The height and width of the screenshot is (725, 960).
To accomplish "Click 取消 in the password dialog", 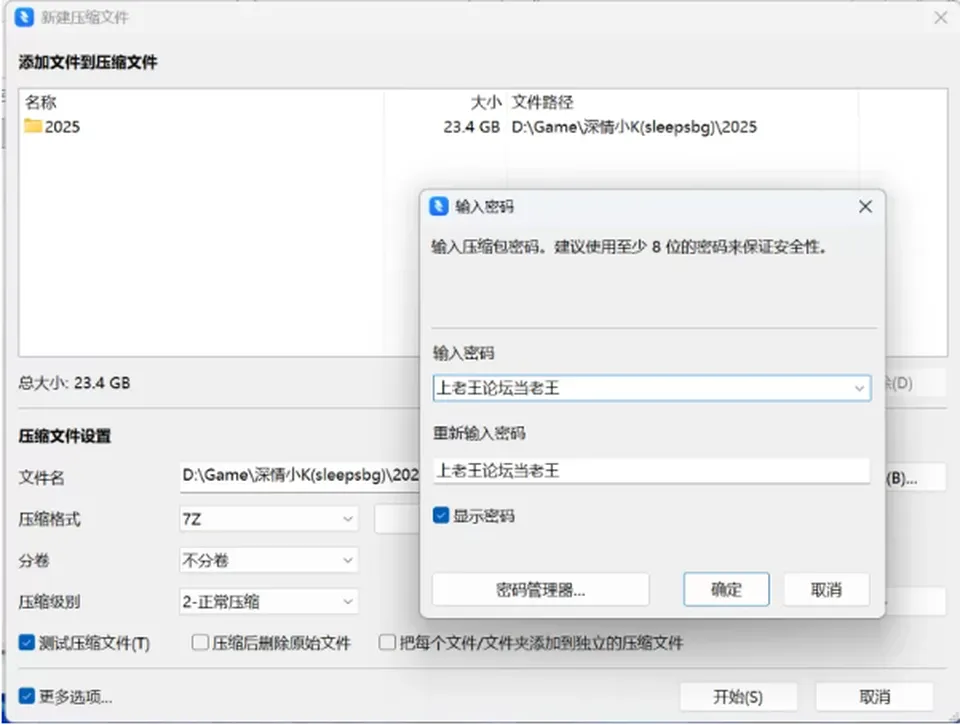I will (x=827, y=590).
